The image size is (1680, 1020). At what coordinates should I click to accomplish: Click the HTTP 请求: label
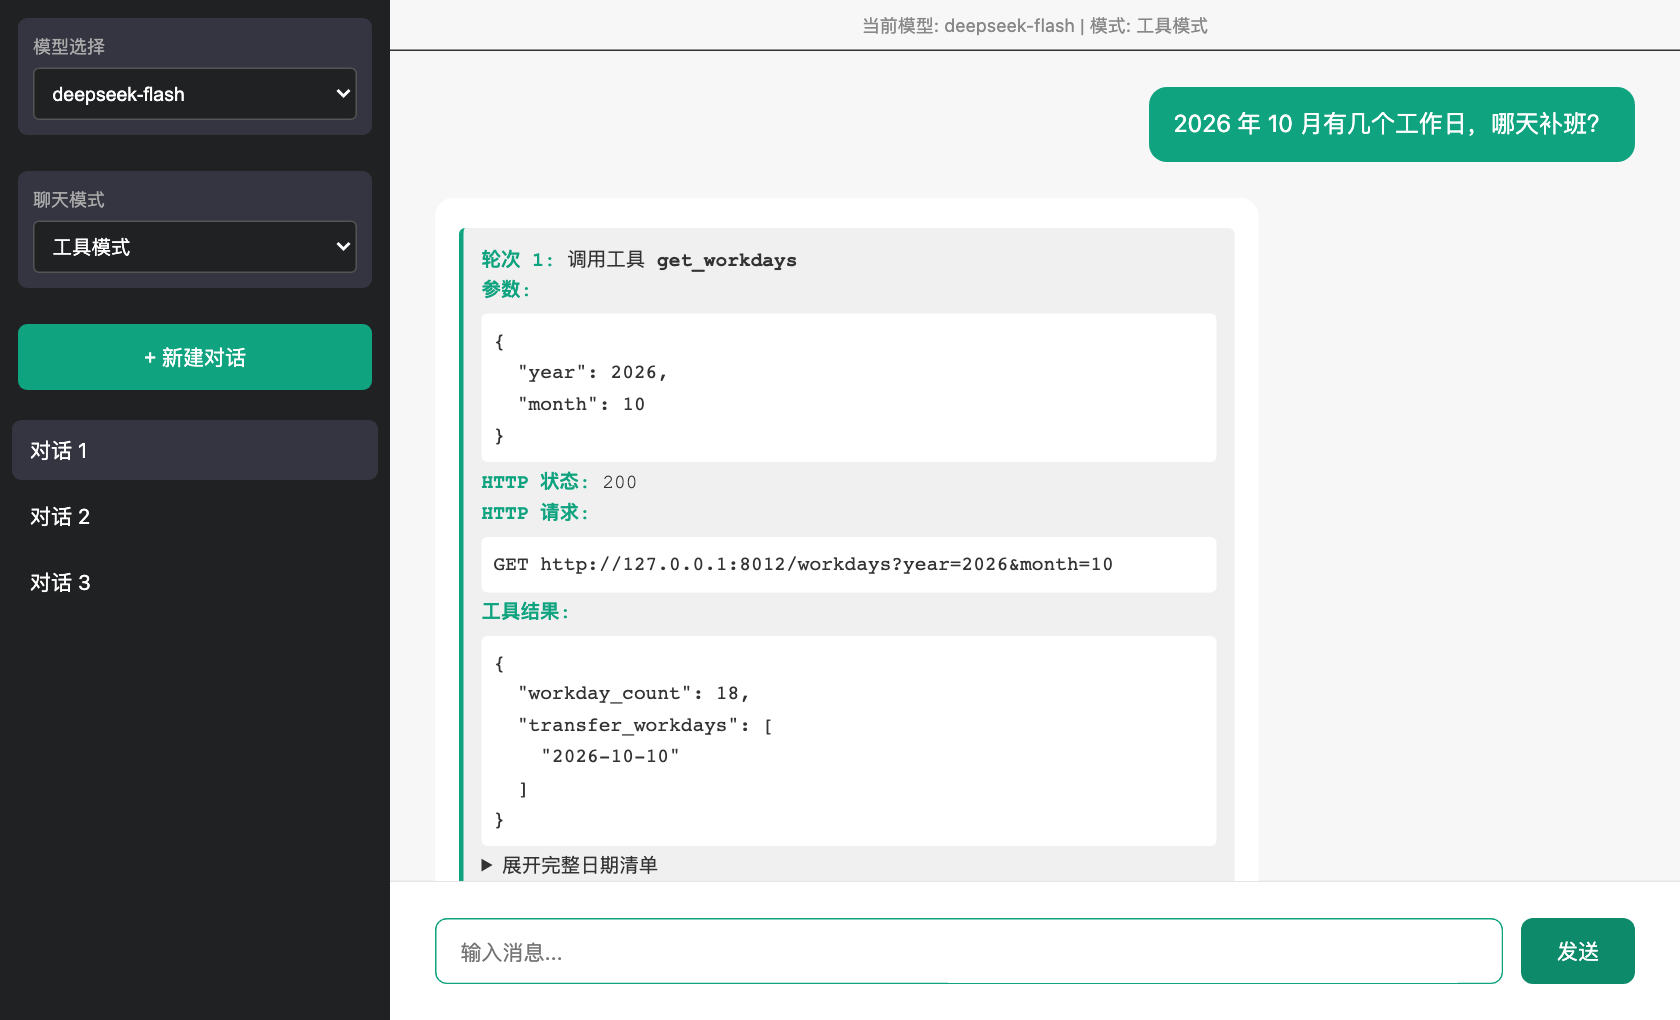pos(536,513)
